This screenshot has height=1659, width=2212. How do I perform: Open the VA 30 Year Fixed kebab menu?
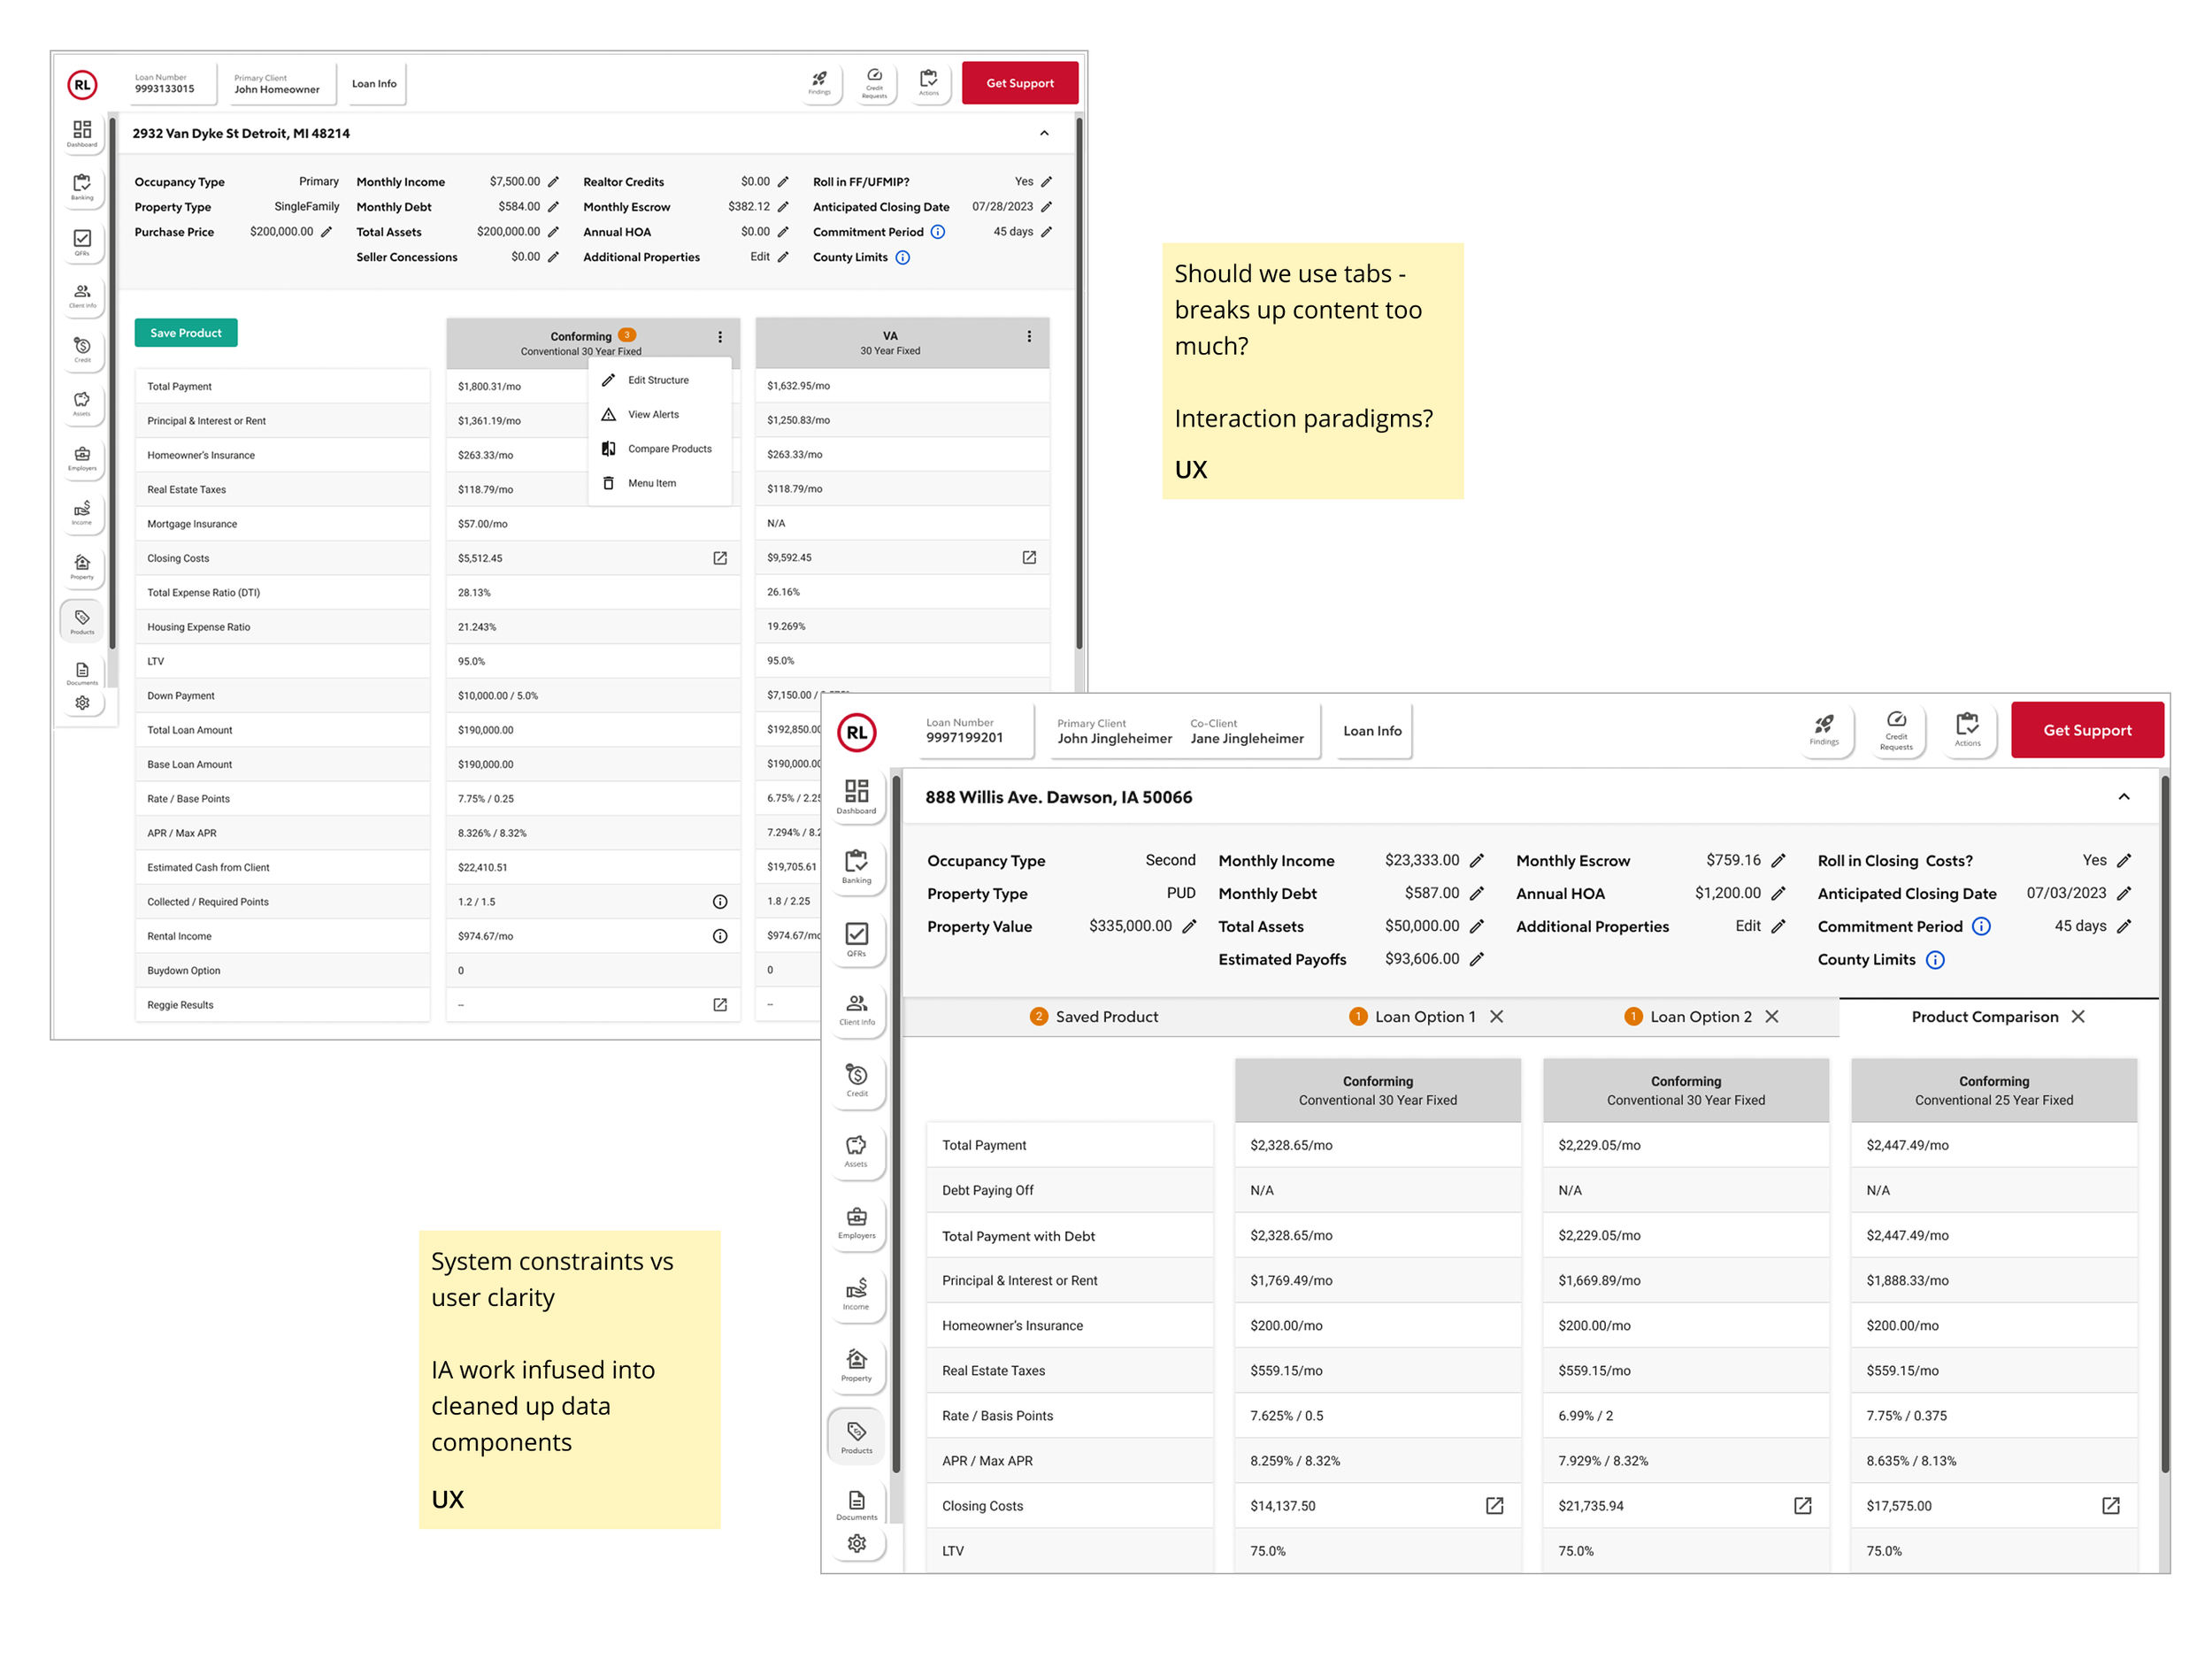pyautogui.click(x=1029, y=336)
